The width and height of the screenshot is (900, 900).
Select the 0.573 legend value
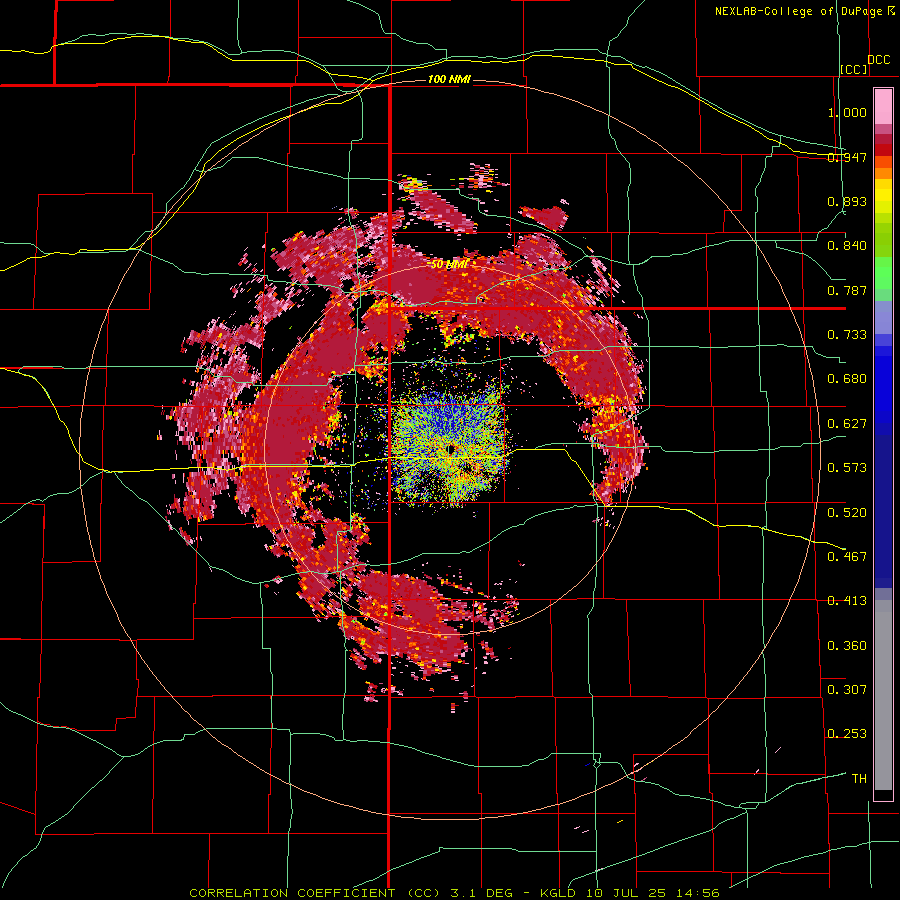click(x=847, y=468)
